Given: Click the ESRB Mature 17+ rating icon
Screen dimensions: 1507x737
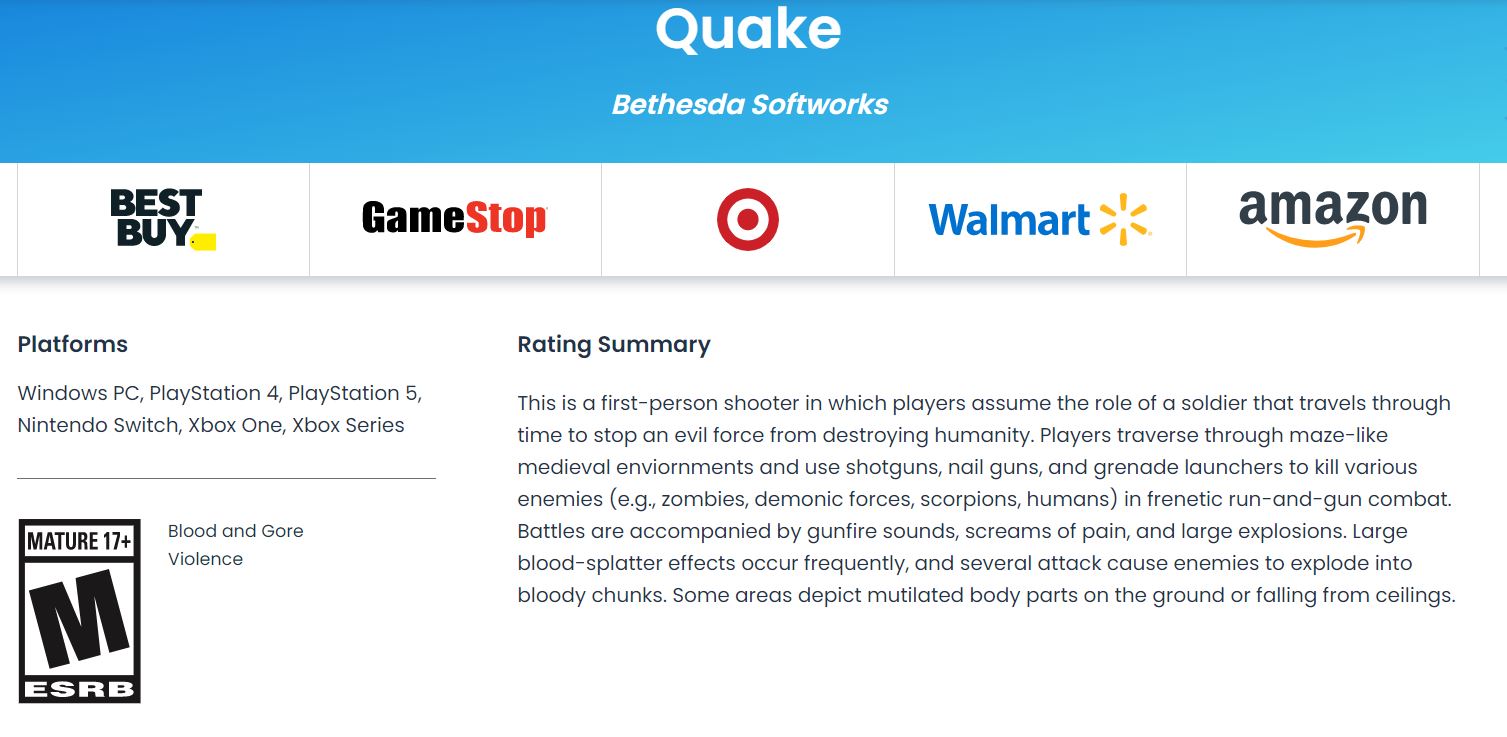Looking at the screenshot, I should click(80, 611).
